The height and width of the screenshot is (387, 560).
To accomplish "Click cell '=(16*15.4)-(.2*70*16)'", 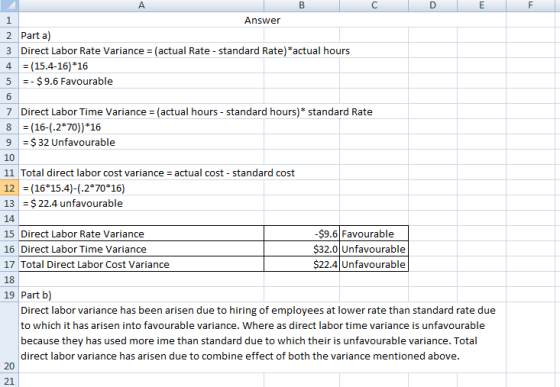I will pyautogui.click(x=141, y=188).
